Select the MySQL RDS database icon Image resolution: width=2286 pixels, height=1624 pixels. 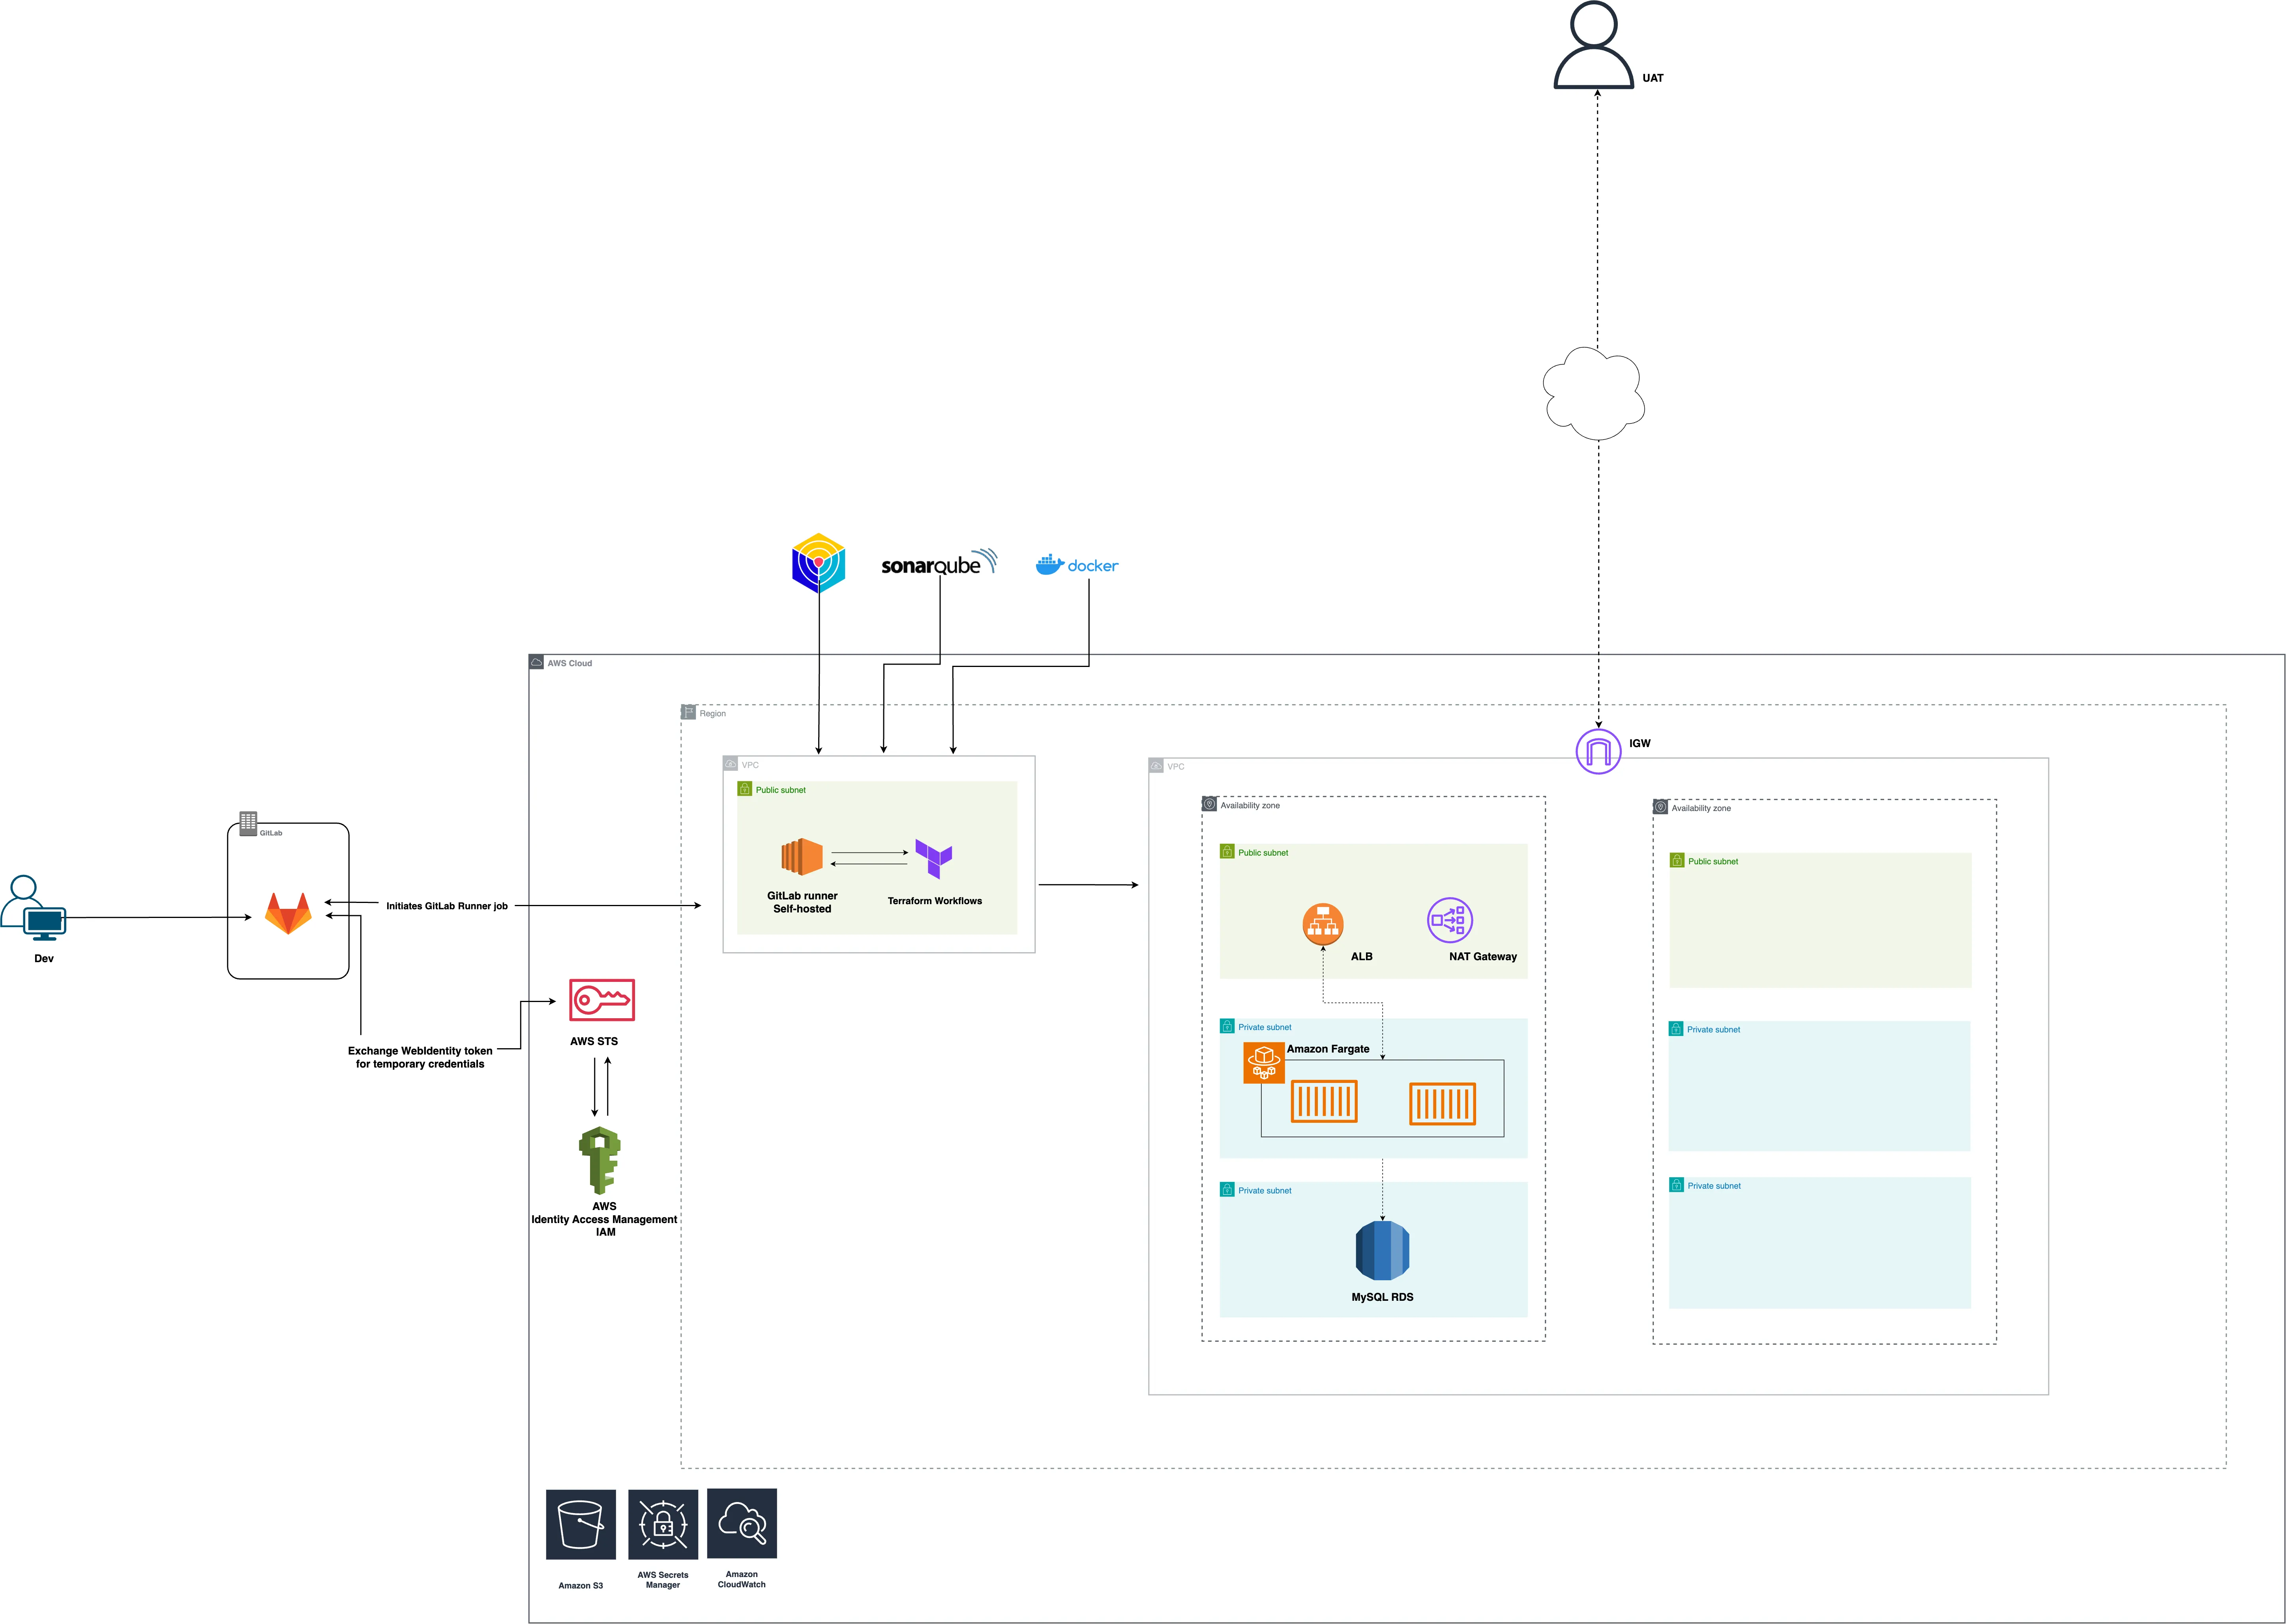(x=1382, y=1250)
